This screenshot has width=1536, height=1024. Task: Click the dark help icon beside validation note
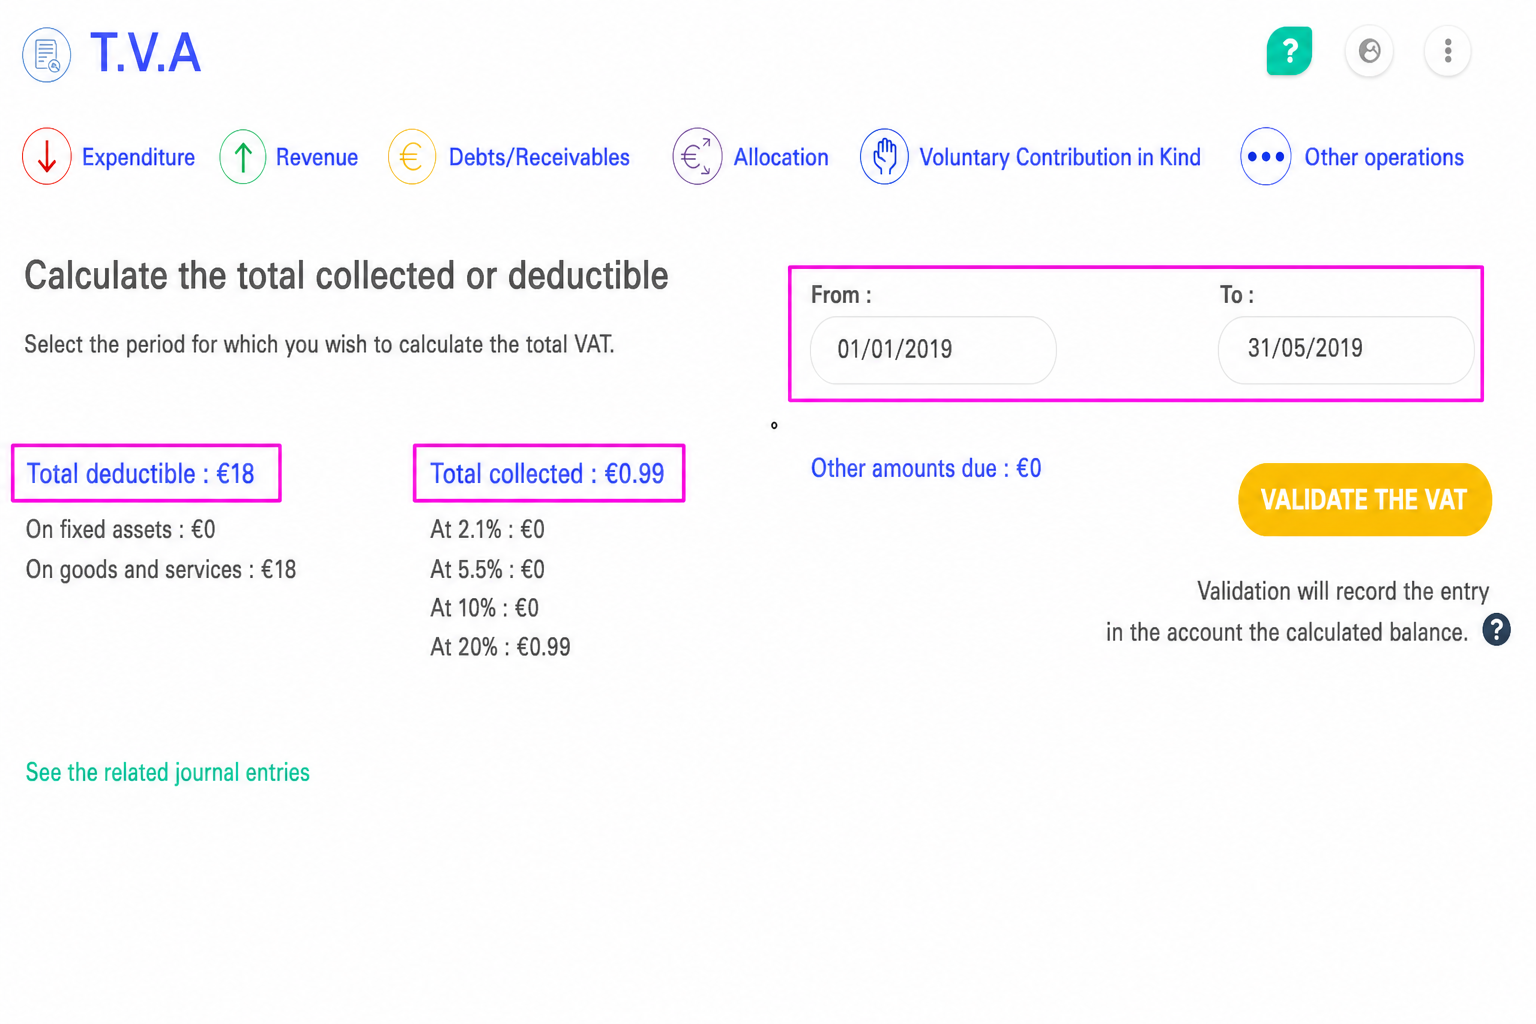point(1496,630)
